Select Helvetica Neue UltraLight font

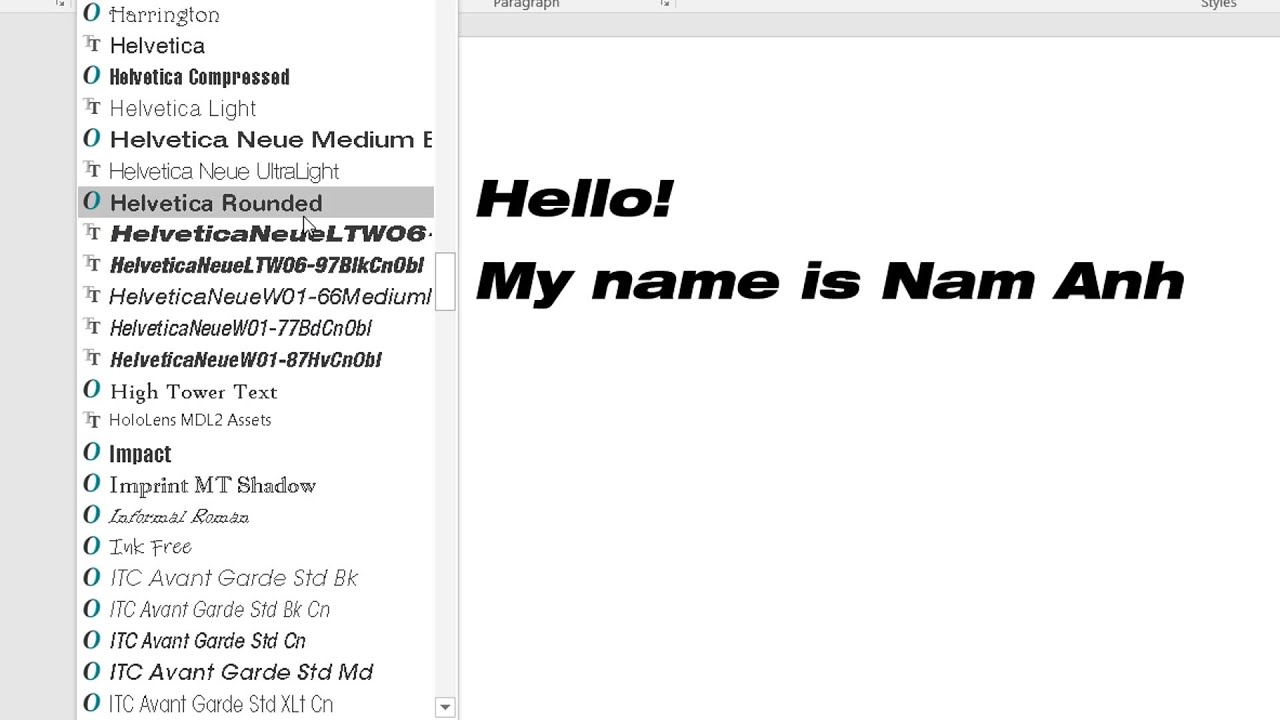coord(256,171)
